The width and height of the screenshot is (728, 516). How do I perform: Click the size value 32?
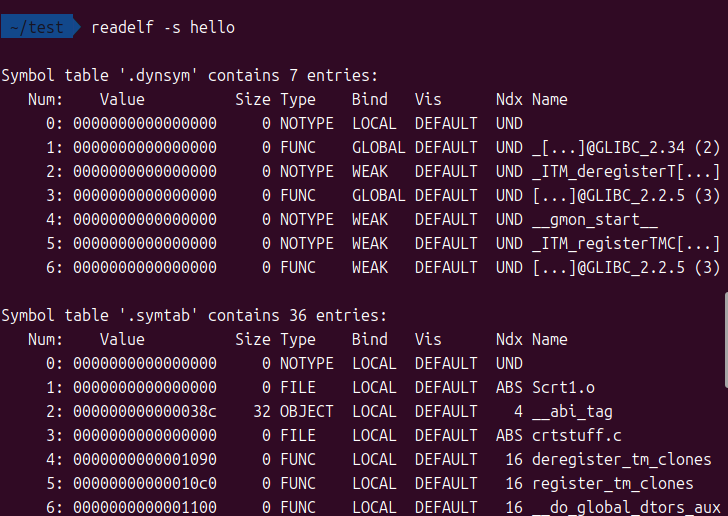[262, 411]
